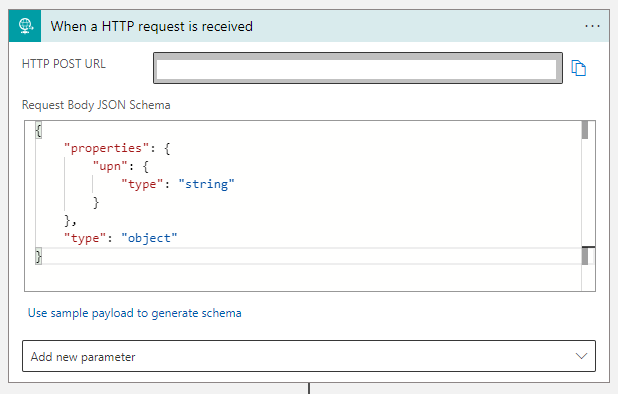Viewport: 619px width, 394px height.
Task: Click the cursor position marker in the editor's overview ruler
Action: [585, 256]
